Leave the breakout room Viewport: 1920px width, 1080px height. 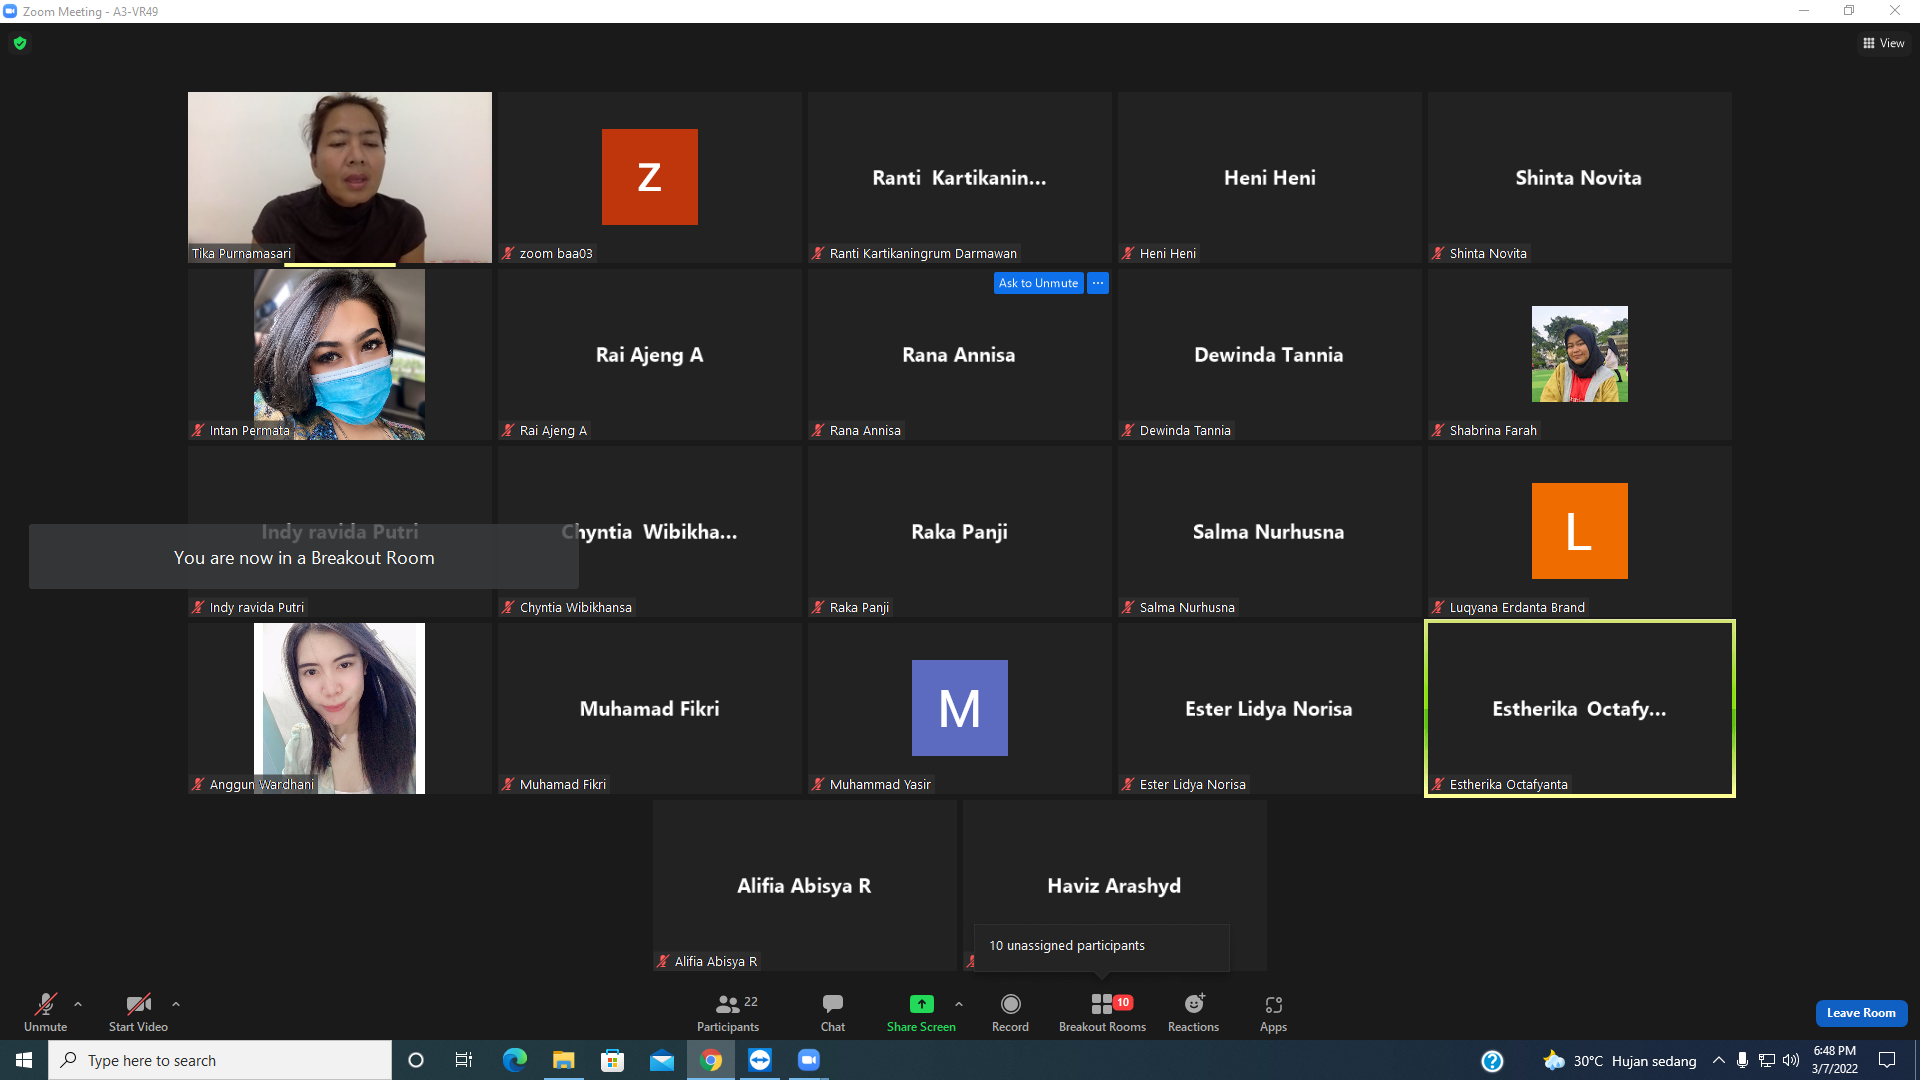[1861, 1013]
